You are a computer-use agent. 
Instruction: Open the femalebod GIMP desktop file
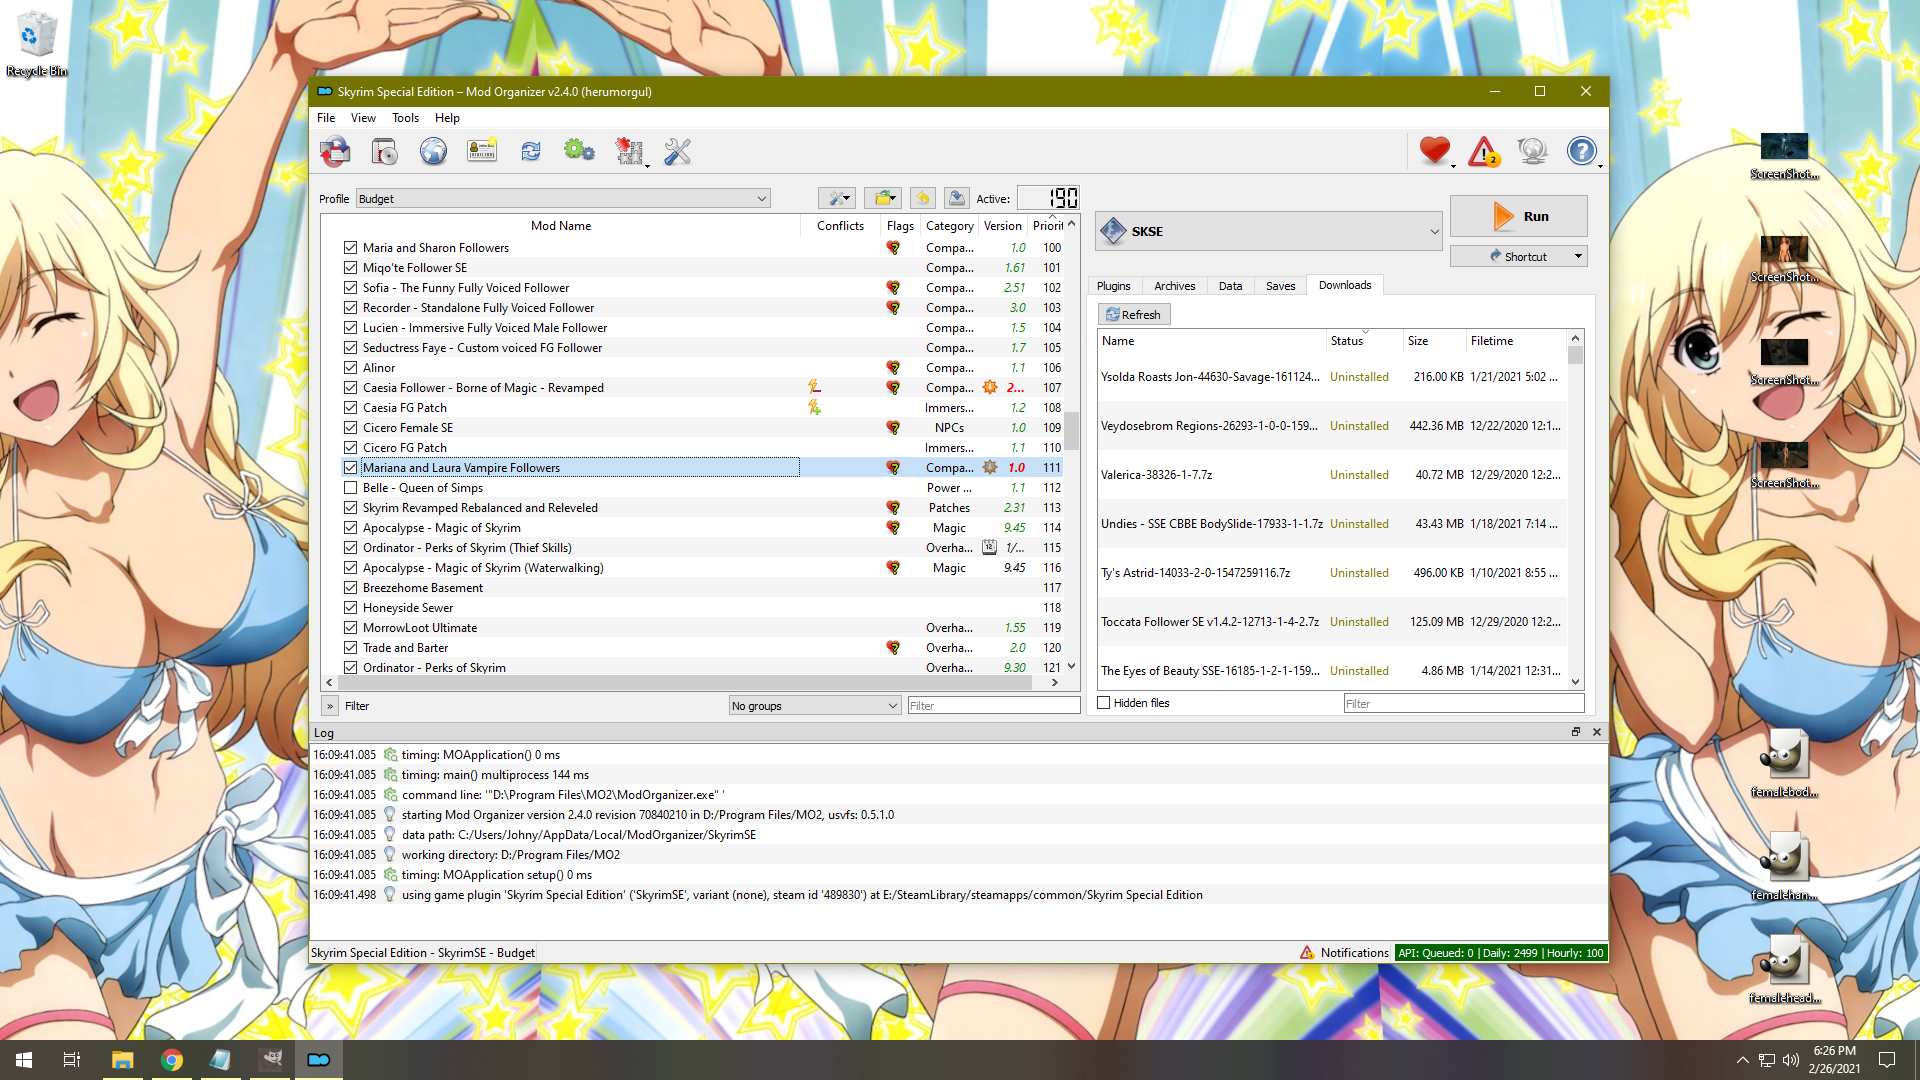tap(1784, 764)
